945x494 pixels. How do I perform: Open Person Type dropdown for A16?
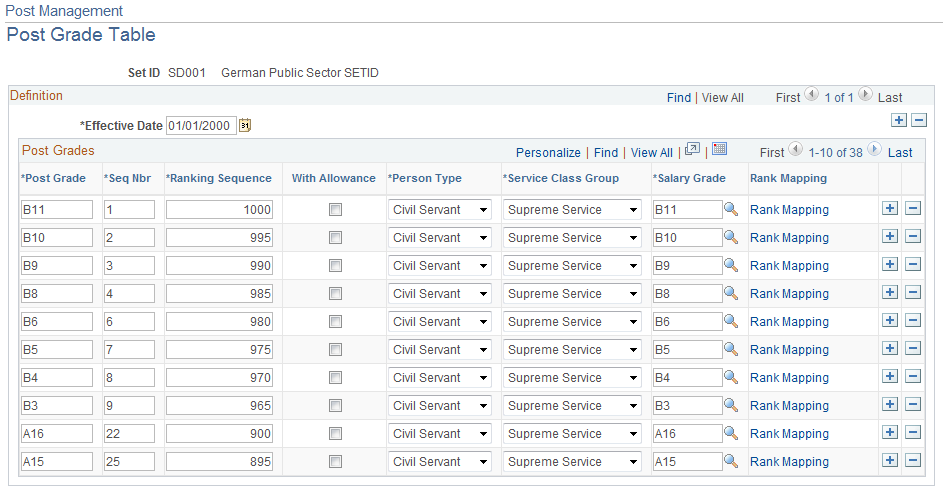(x=439, y=433)
